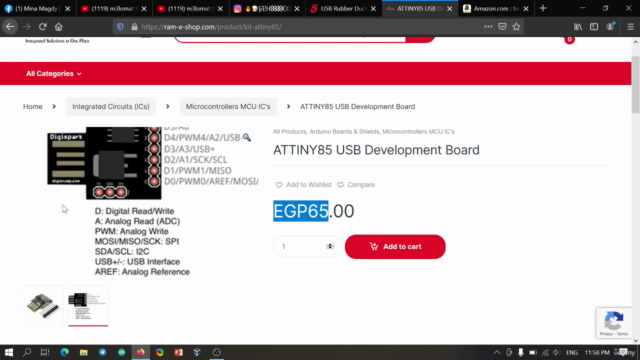
Task: Open the Firefox home page icon
Action: [59, 27]
